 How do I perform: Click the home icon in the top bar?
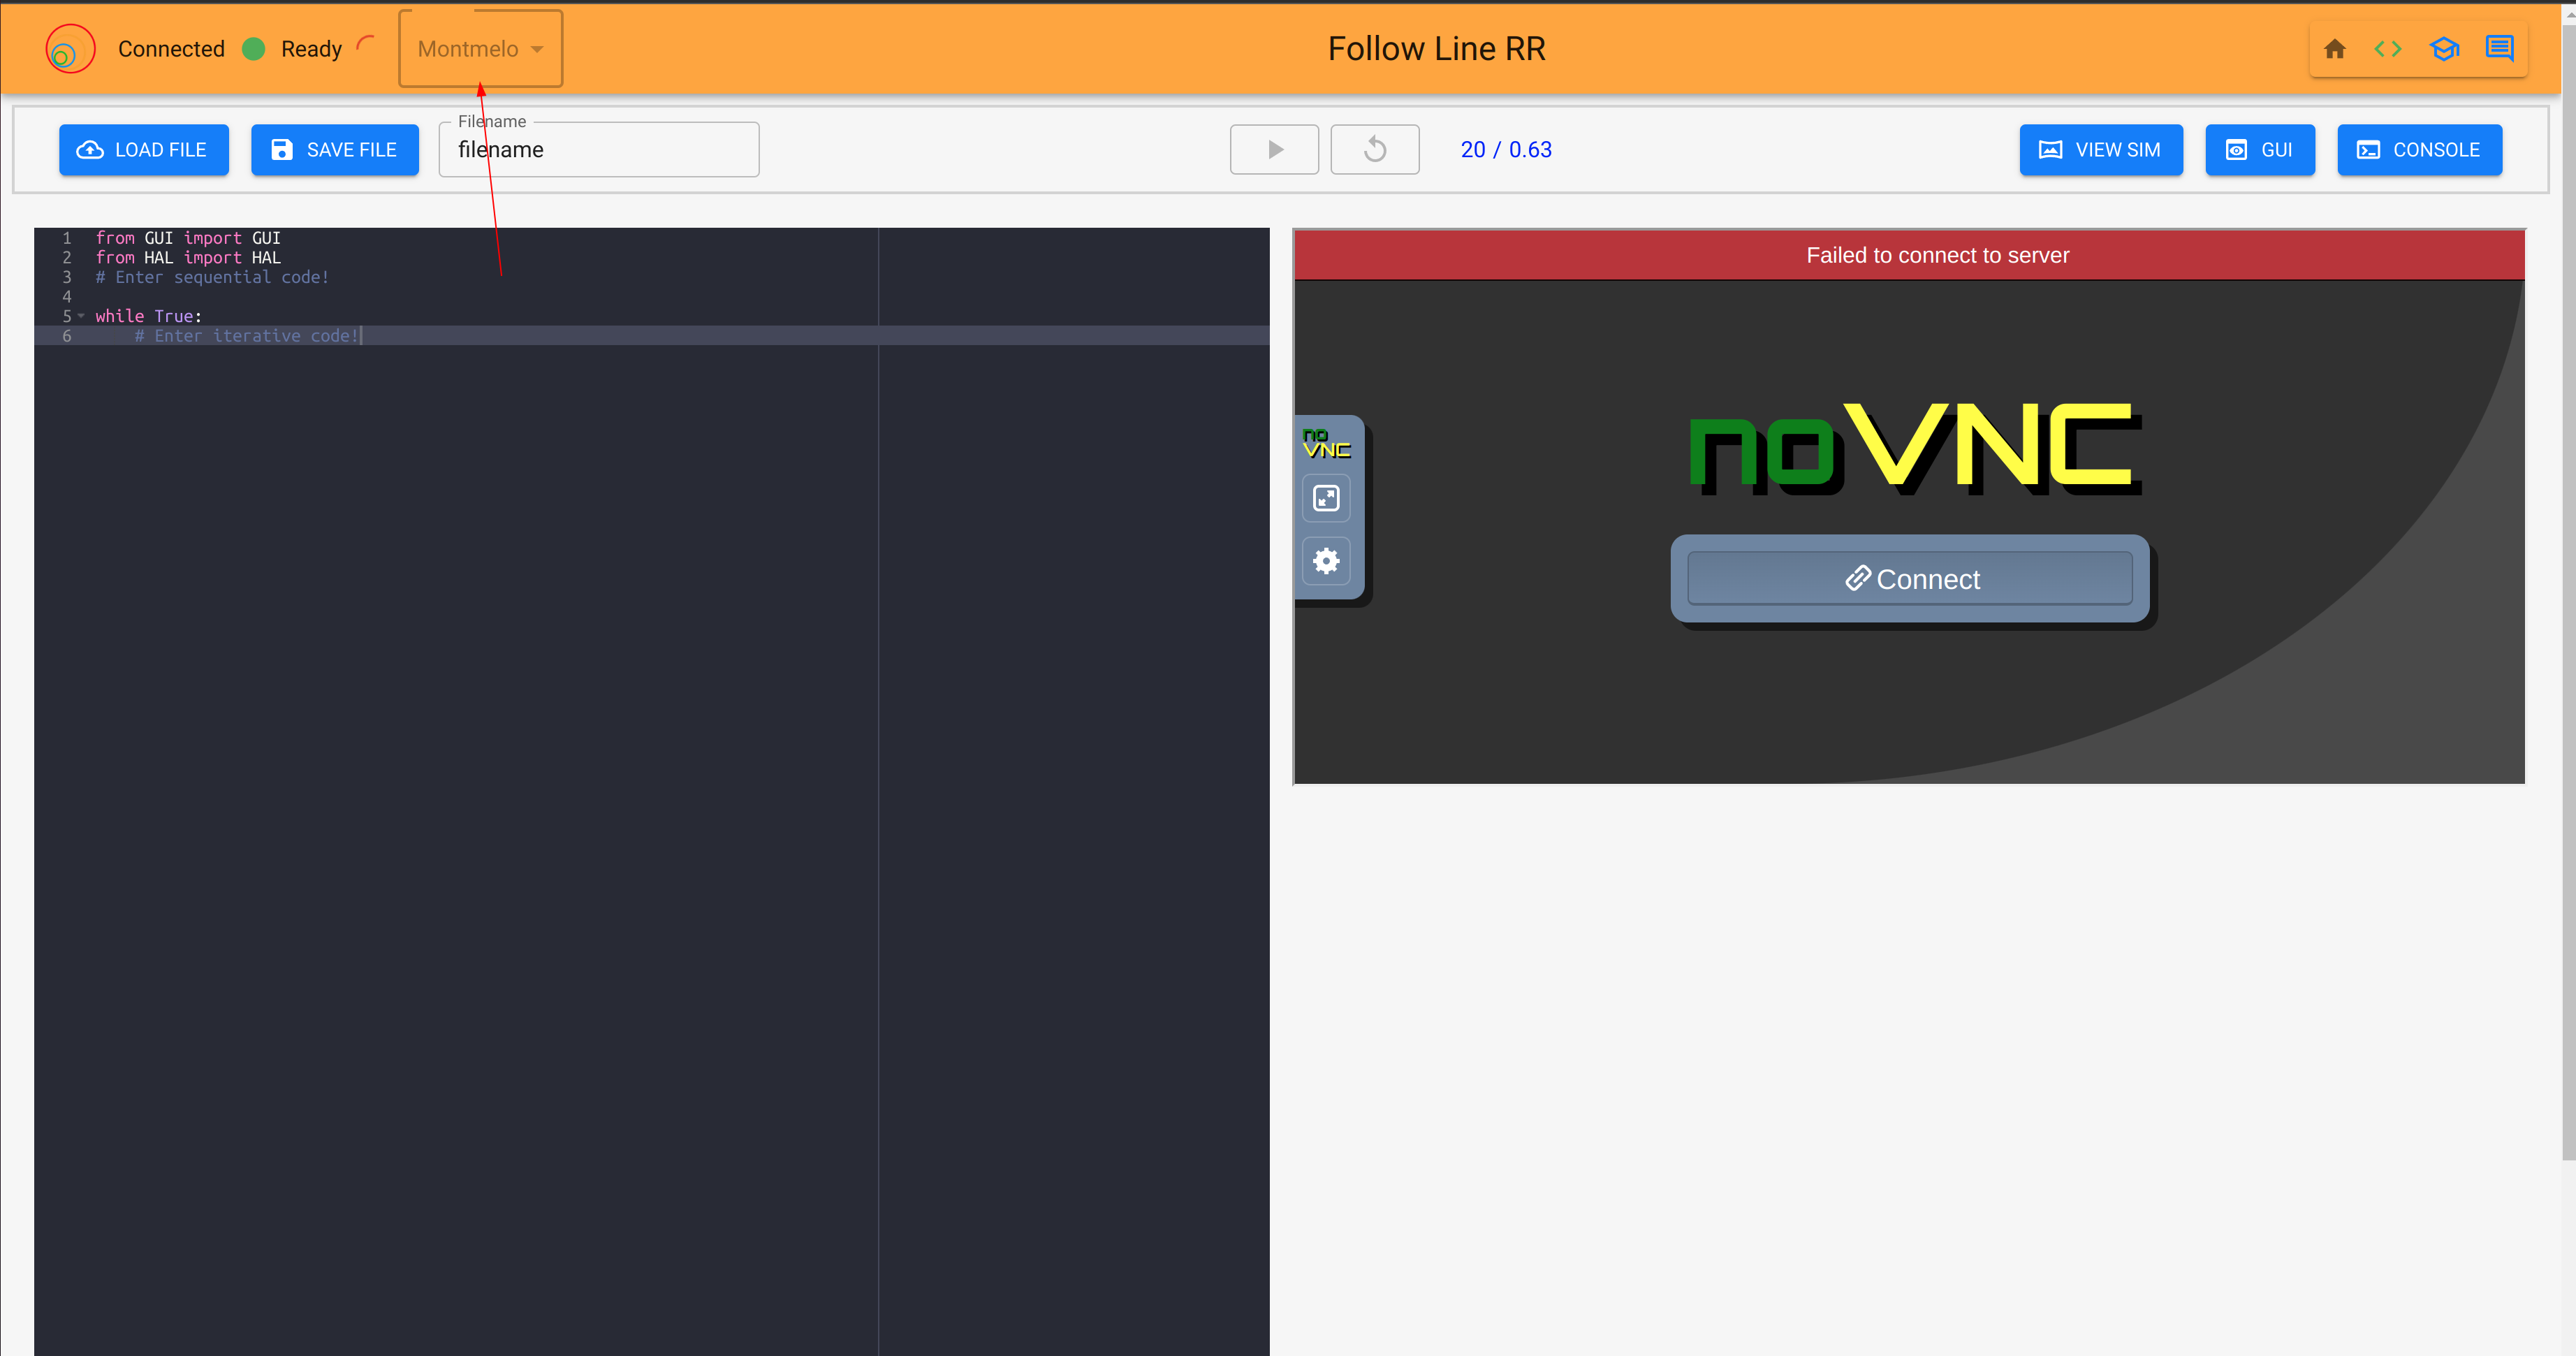point(2335,48)
